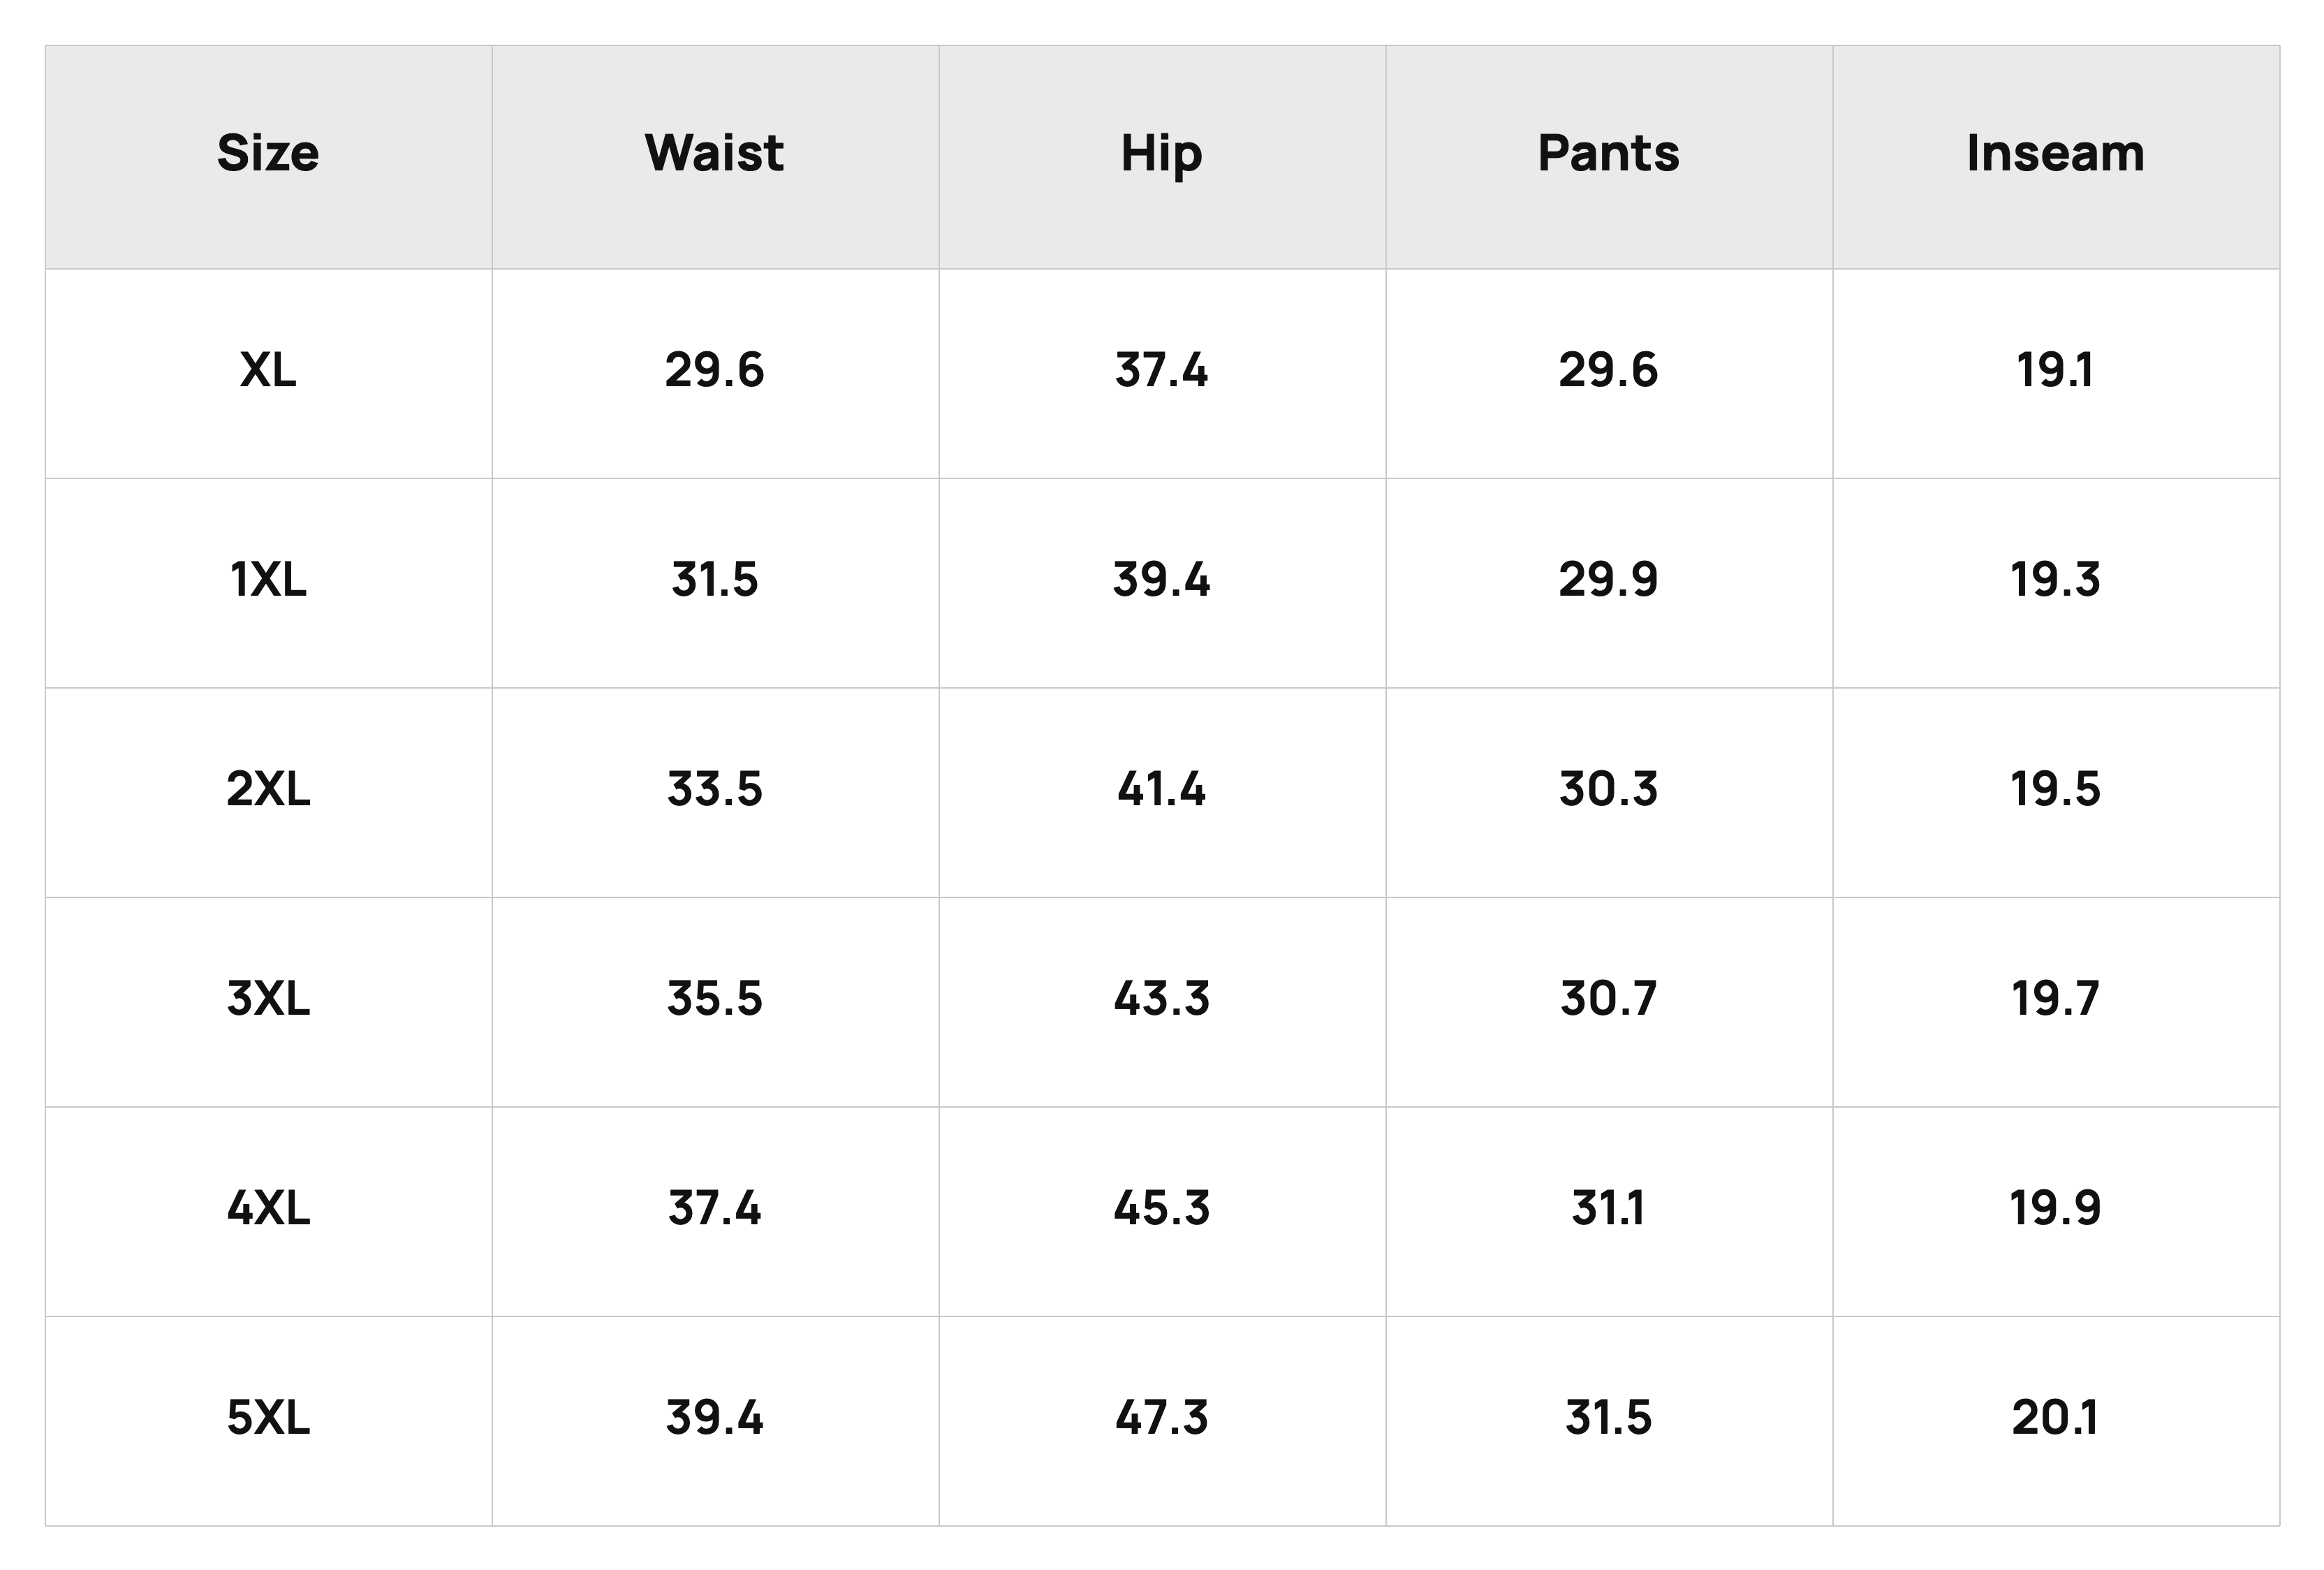
Task: Select the 4XL size row label
Action: click(268, 1209)
